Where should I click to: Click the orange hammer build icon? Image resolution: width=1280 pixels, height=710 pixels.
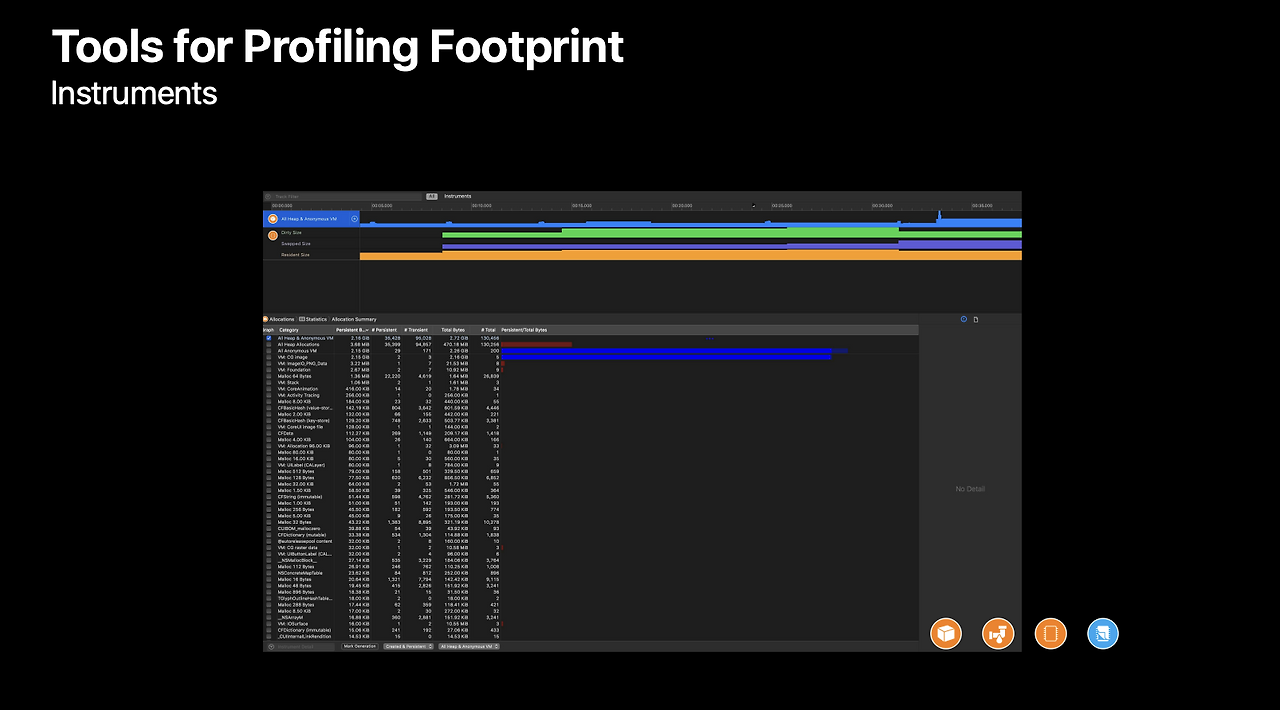998,633
